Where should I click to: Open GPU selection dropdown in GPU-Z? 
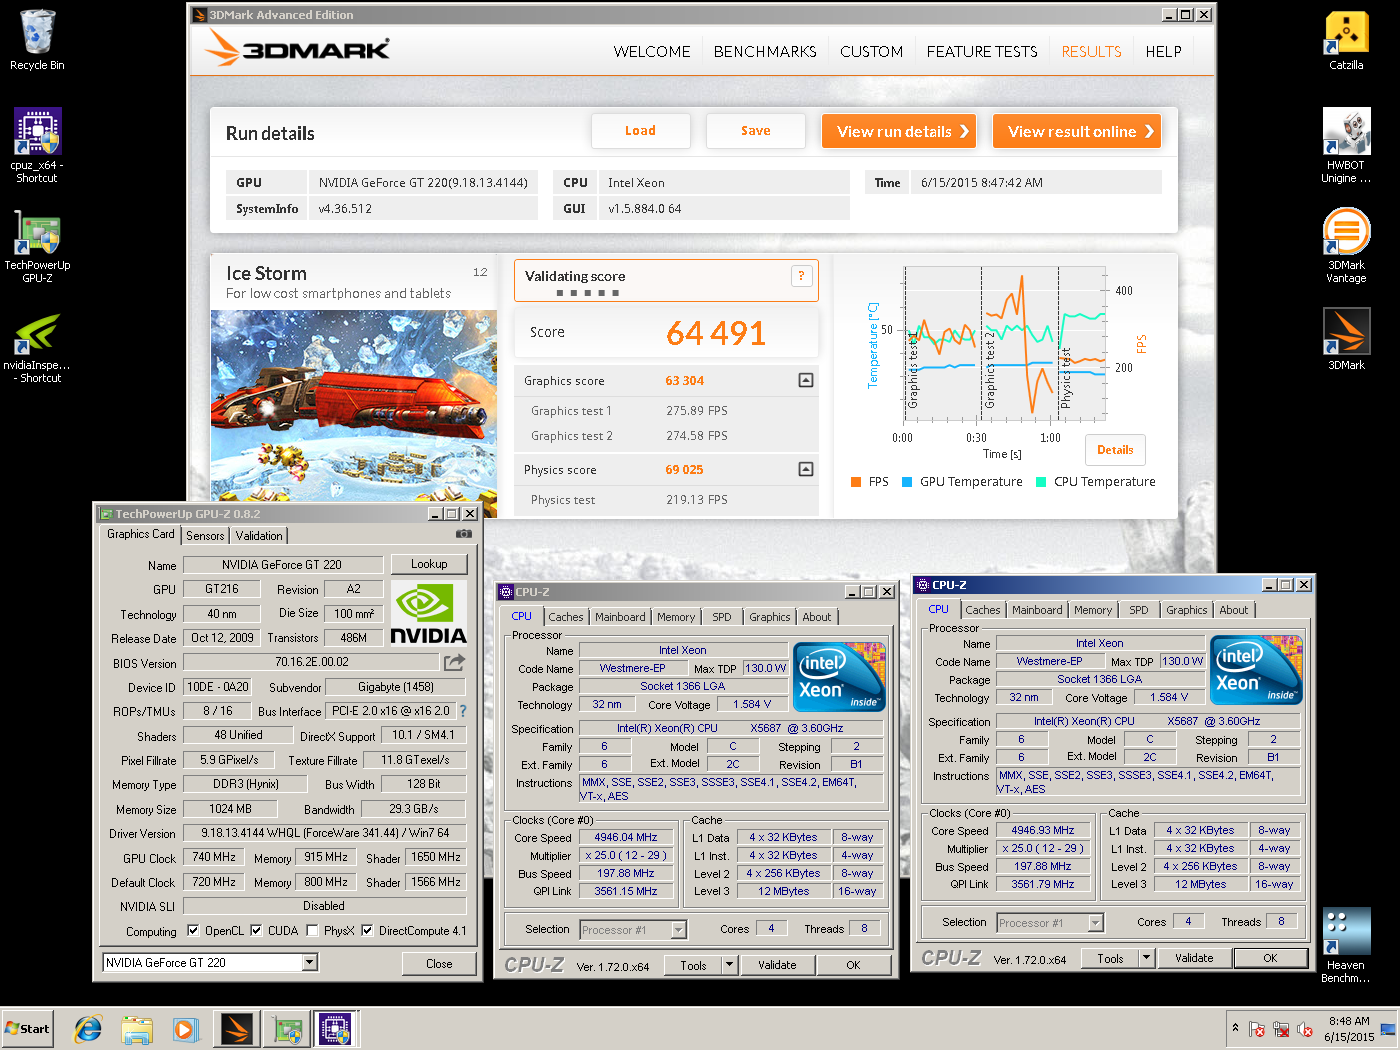(310, 962)
